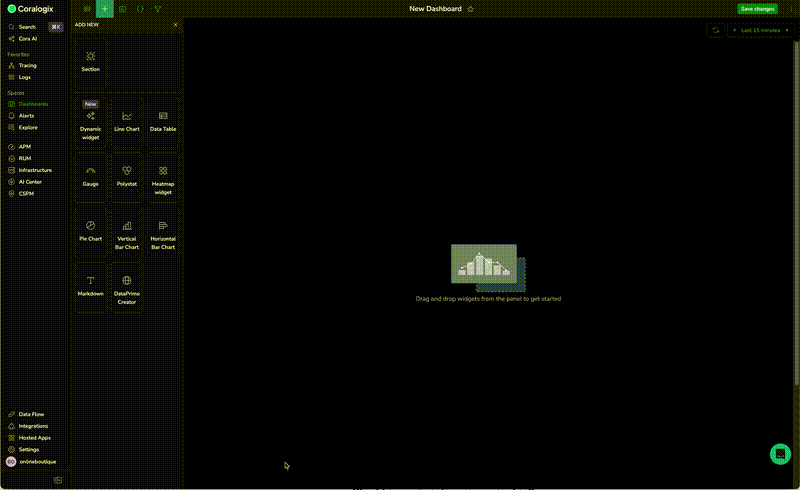Open the three-dot dashboard options menu
This screenshot has height=490, width=800.
pos(789,8)
